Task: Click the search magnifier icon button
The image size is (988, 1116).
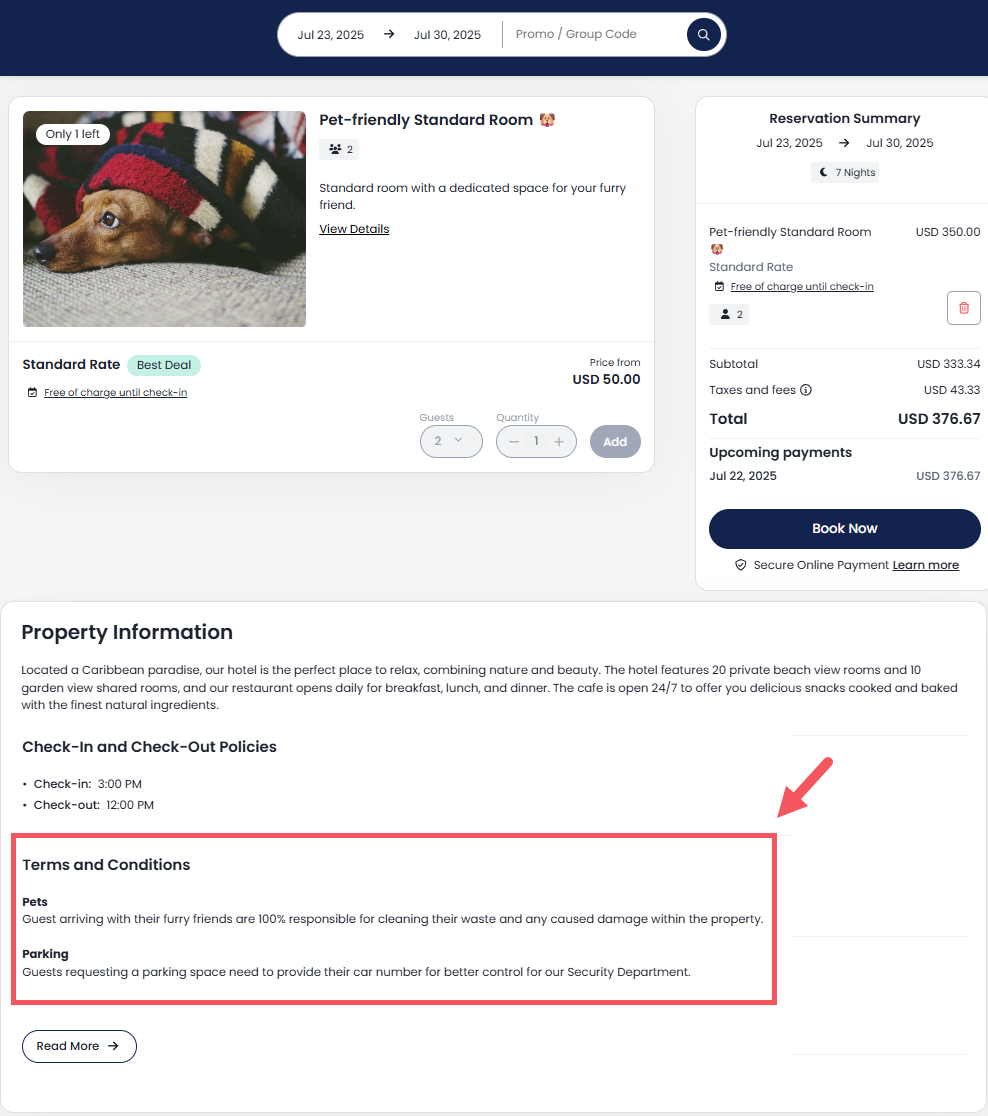Action: coord(703,34)
